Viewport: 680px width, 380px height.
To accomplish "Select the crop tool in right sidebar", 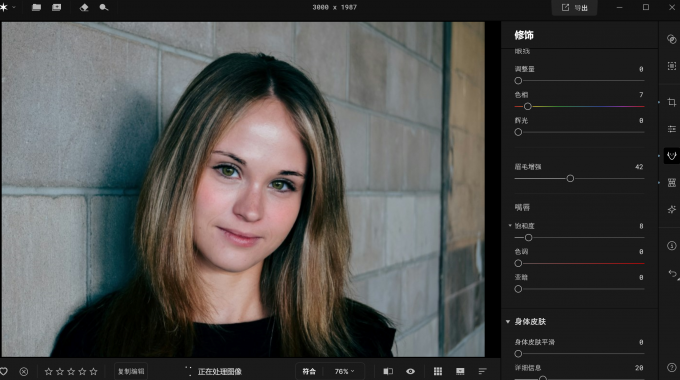I will coord(671,102).
